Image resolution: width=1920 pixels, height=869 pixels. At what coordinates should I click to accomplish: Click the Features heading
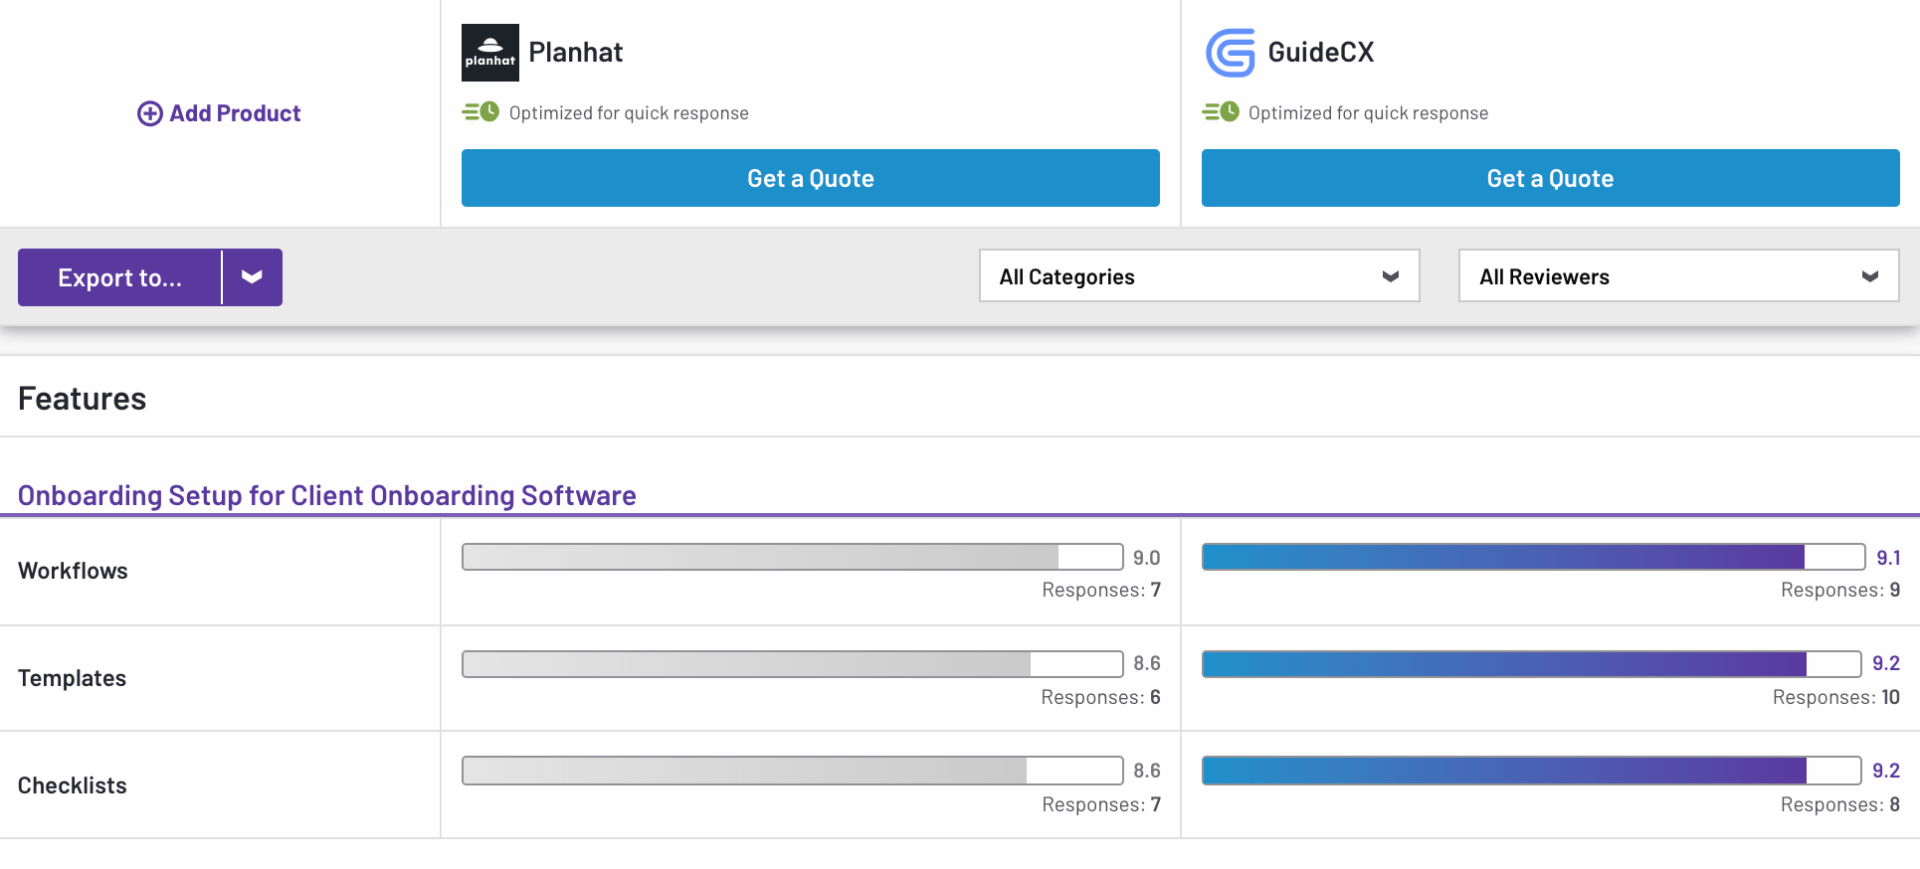pos(82,399)
